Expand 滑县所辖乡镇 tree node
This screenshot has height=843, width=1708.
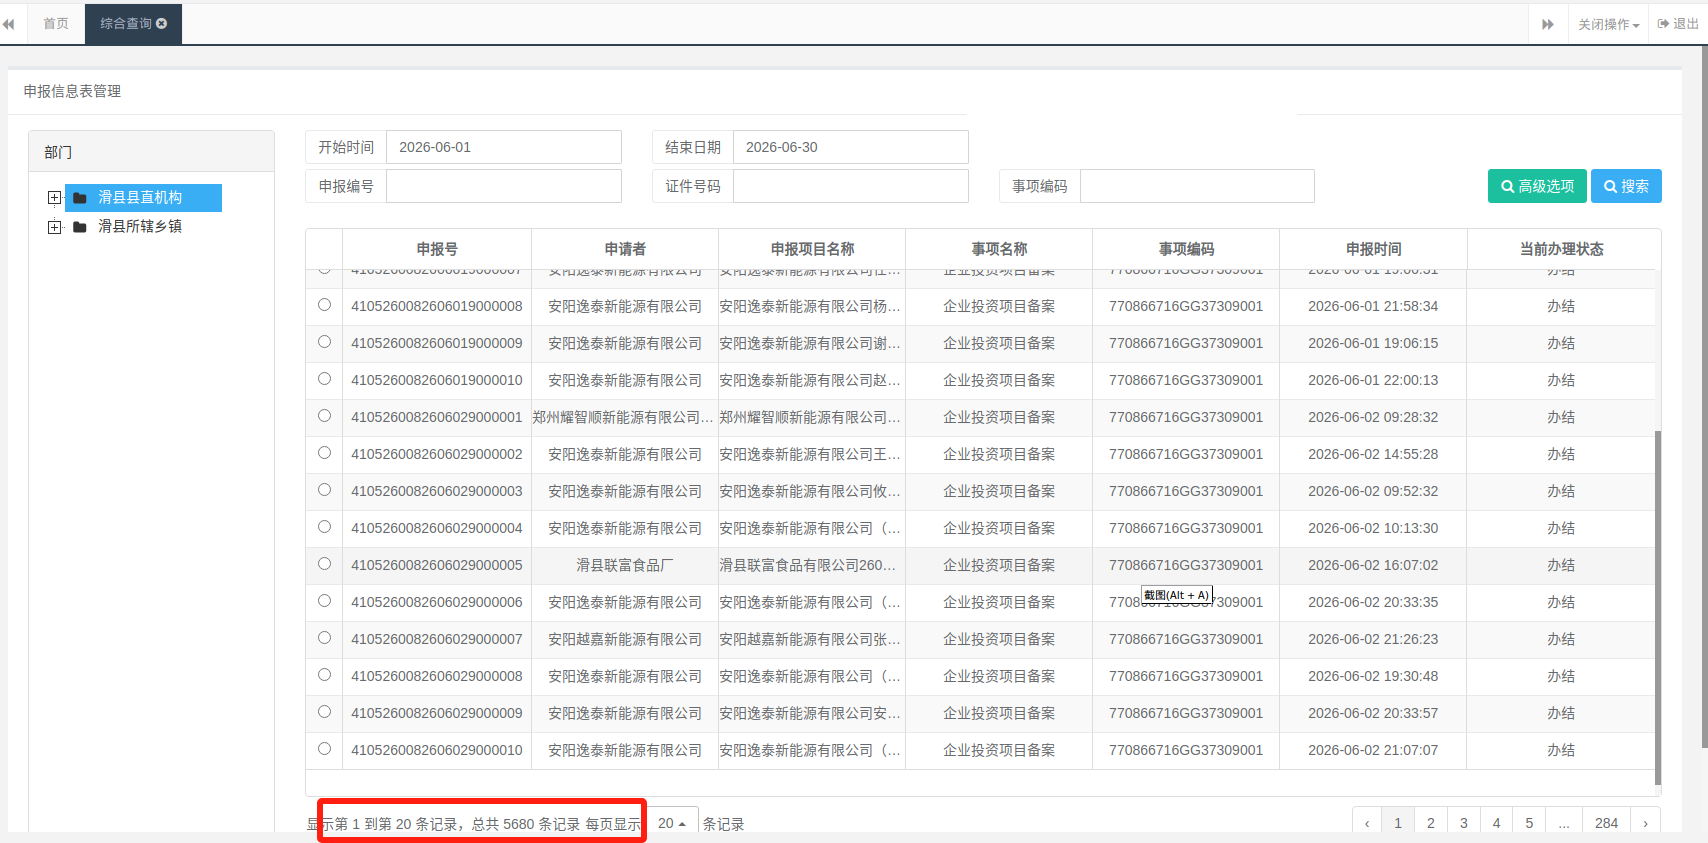55,227
